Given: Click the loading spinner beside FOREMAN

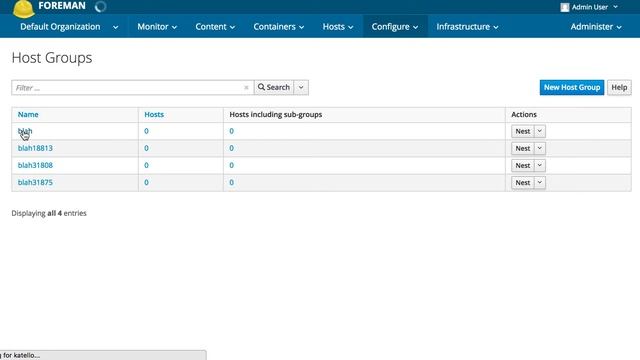Looking at the screenshot, I should (x=100, y=7).
